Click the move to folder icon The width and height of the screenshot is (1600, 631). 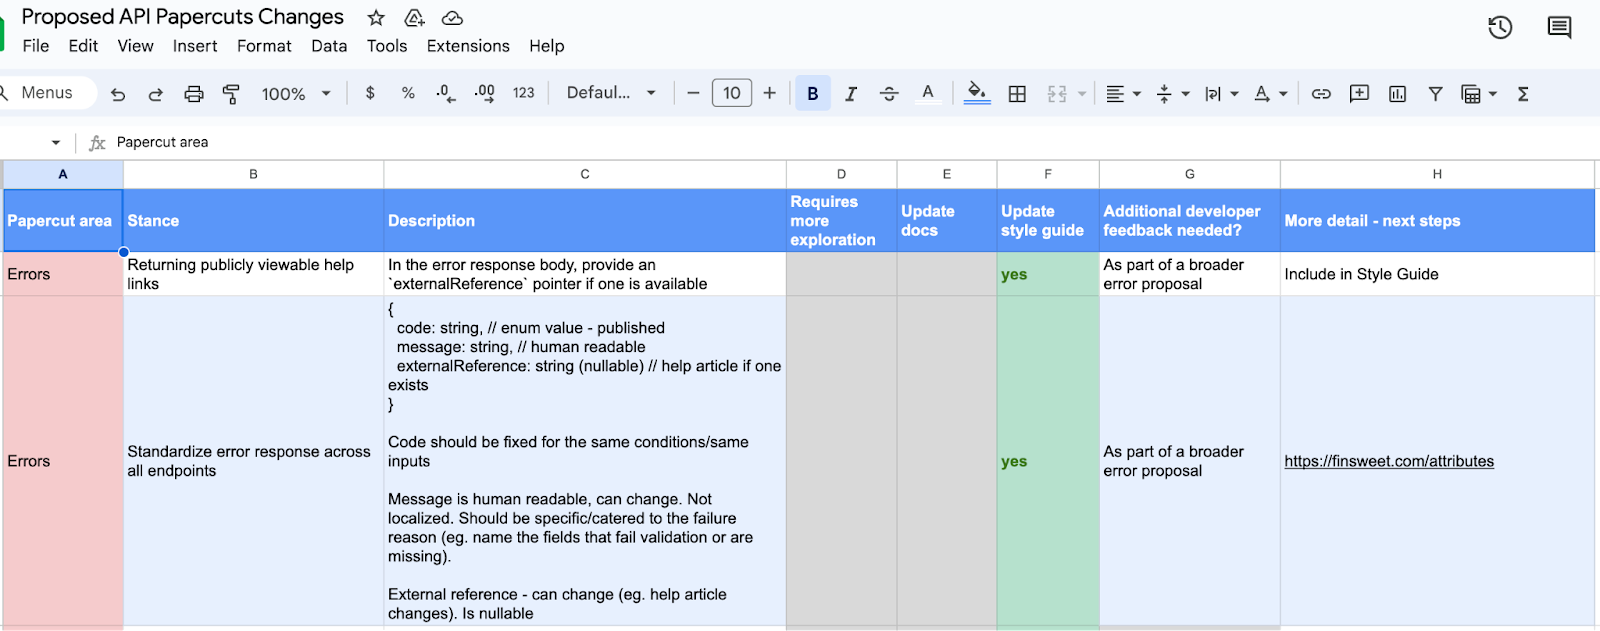pyautogui.click(x=414, y=18)
